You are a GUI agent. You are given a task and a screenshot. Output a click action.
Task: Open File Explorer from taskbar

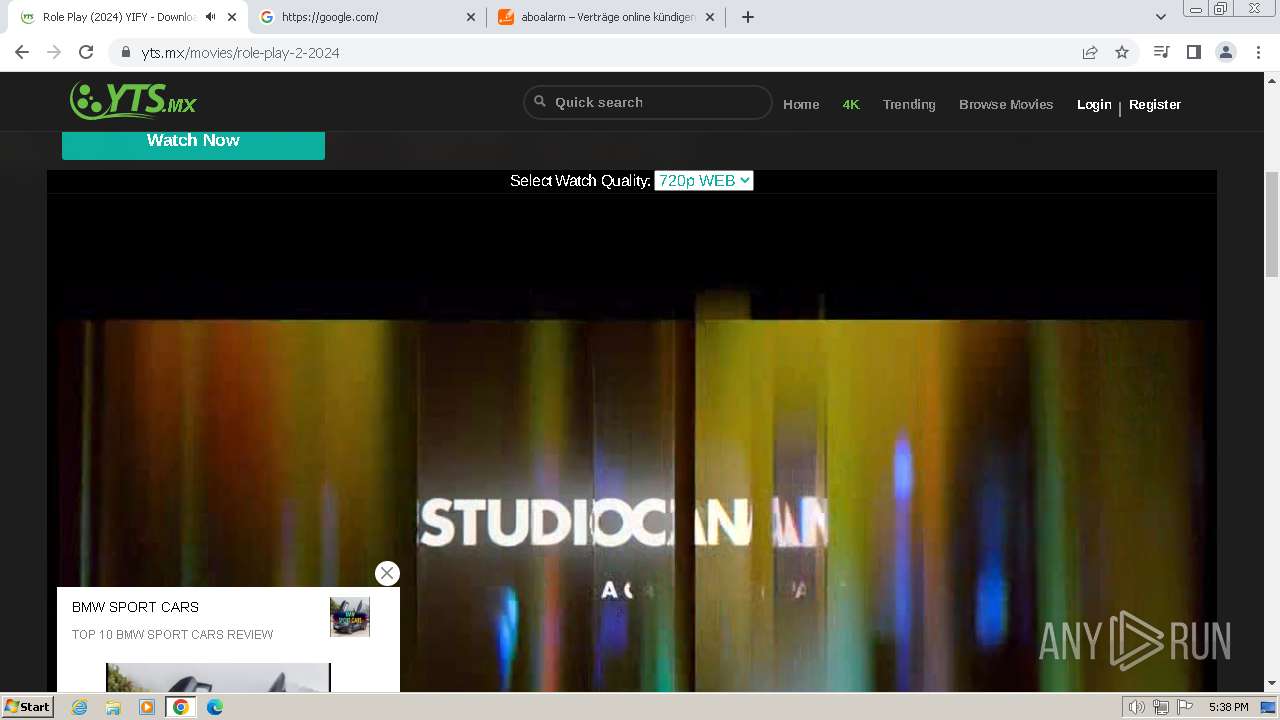pos(113,707)
